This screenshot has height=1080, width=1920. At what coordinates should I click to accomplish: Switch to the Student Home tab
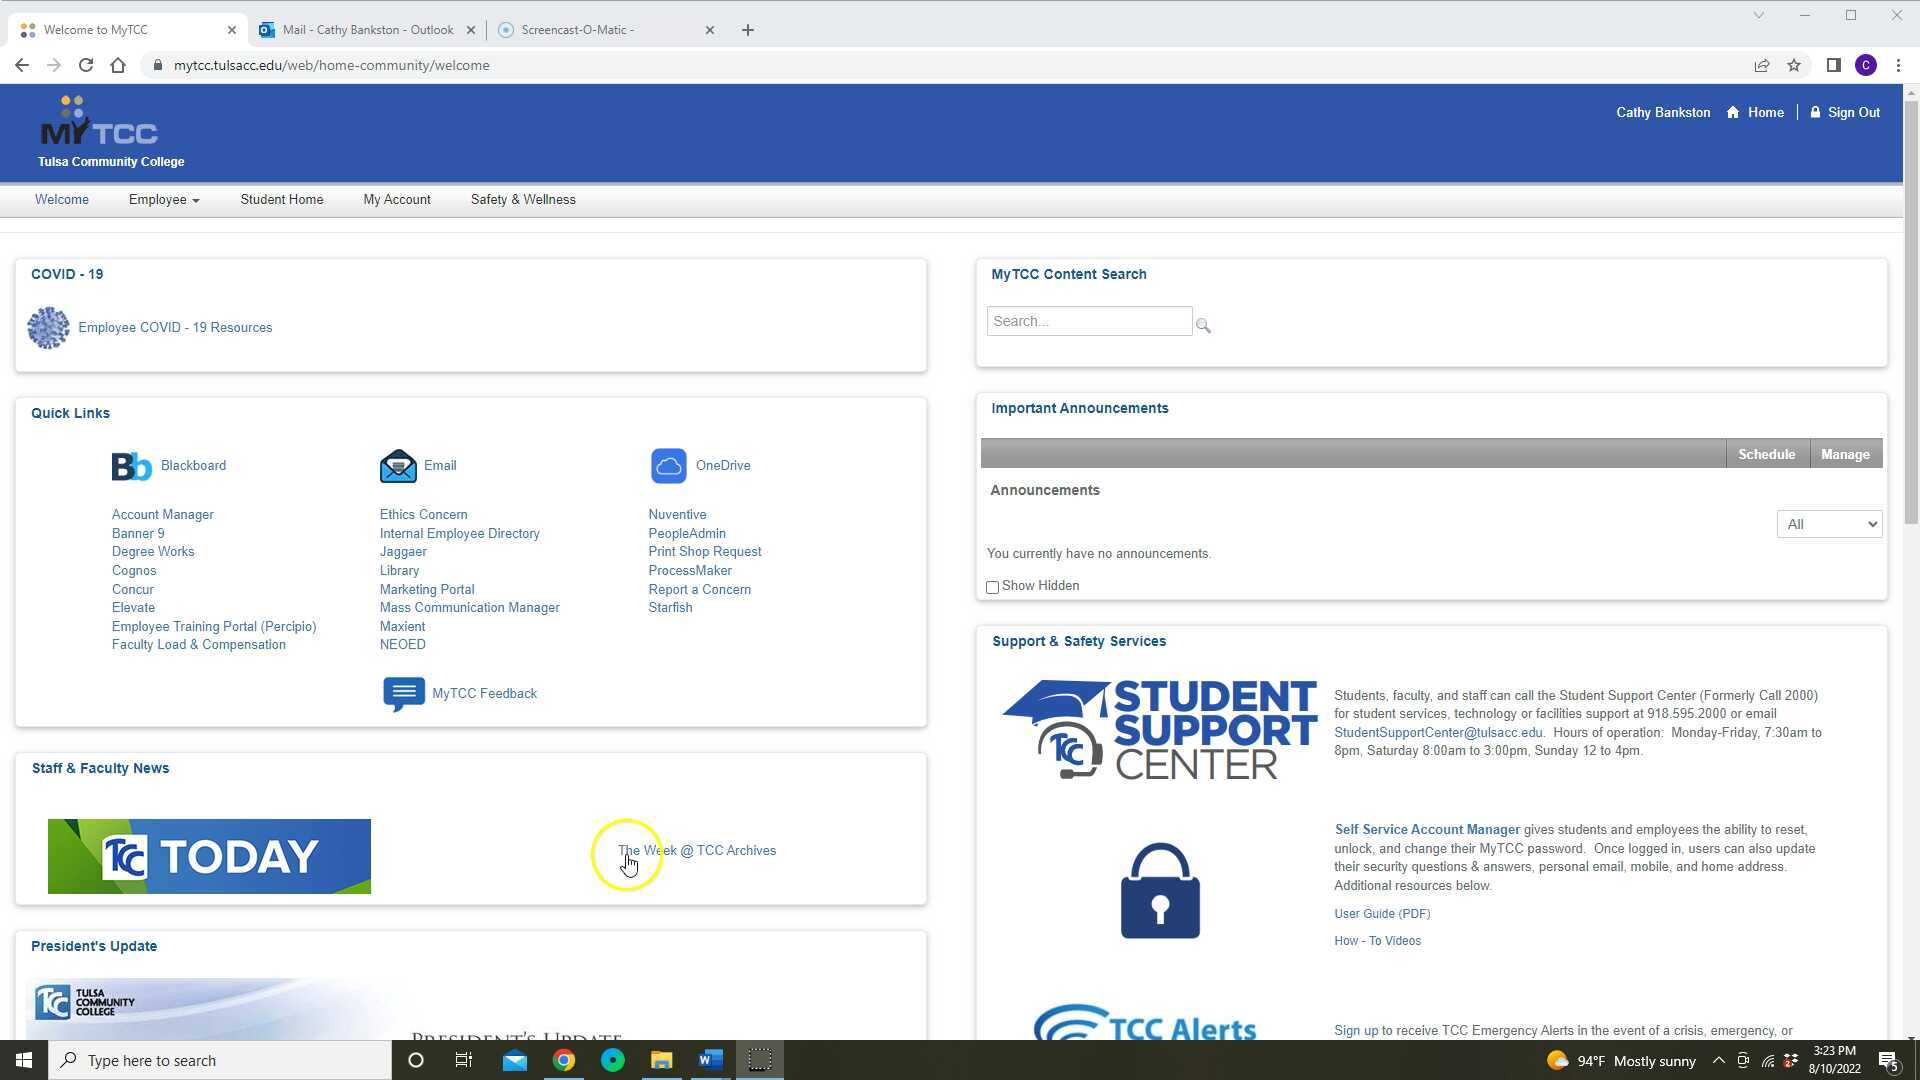point(281,199)
